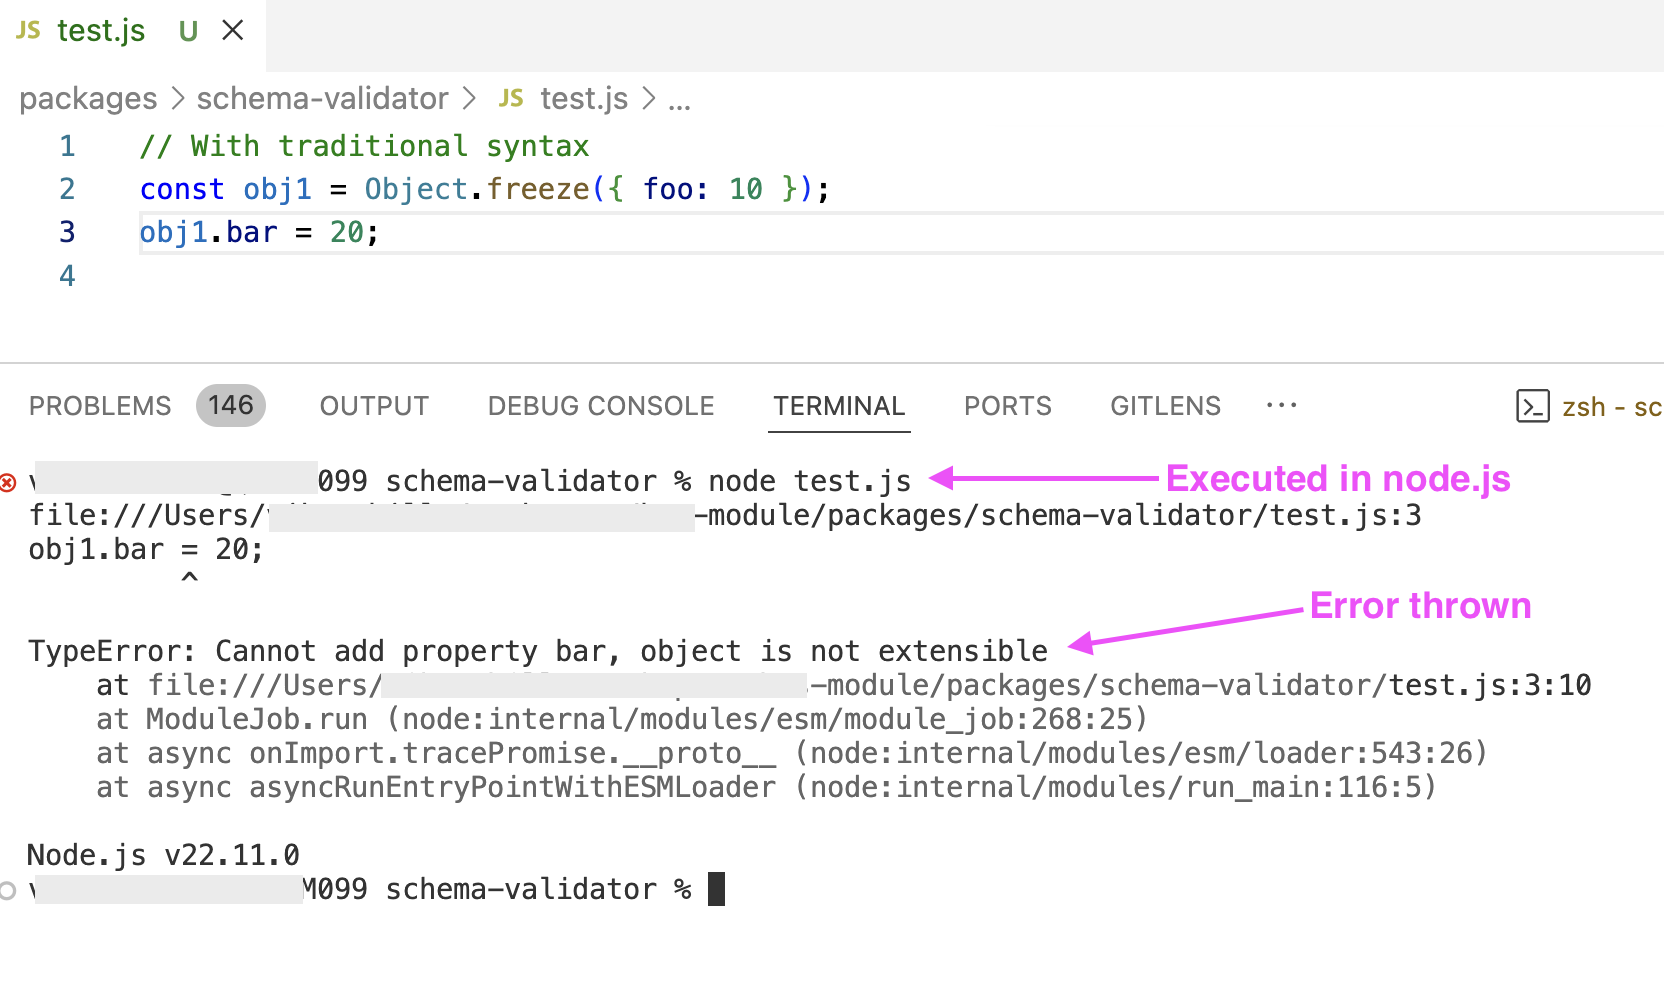The width and height of the screenshot is (1664, 998).
Task: Select line number 3 in the editor gutter
Action: point(67,232)
